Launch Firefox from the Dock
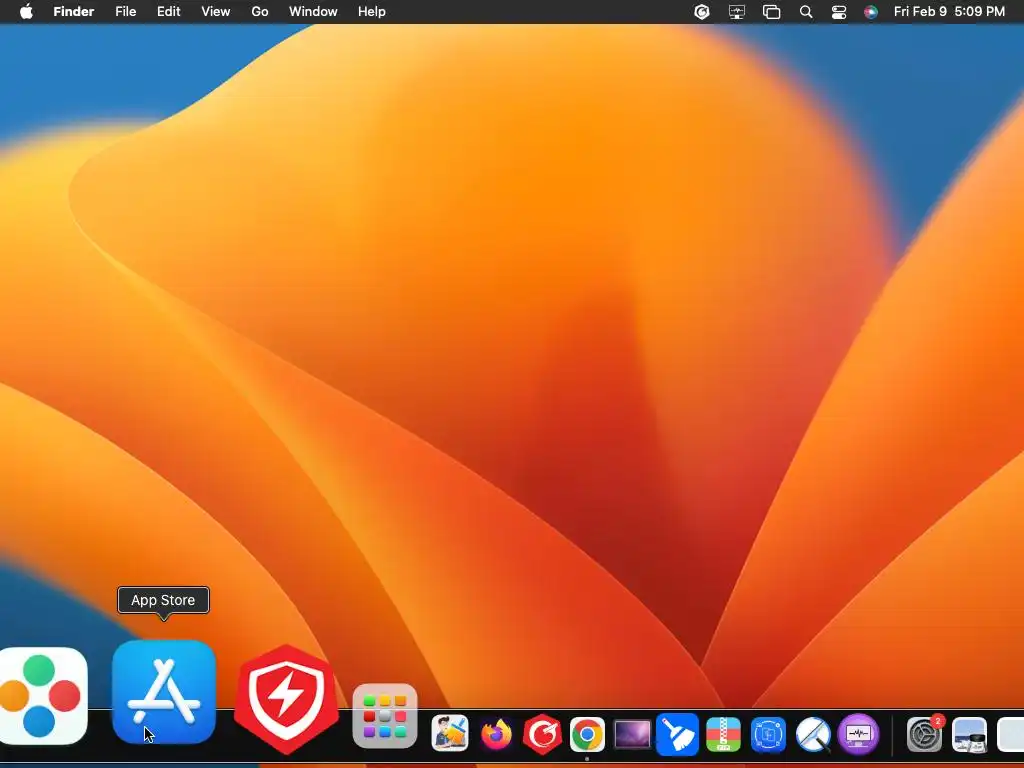This screenshot has height=768, width=1024. tap(496, 734)
